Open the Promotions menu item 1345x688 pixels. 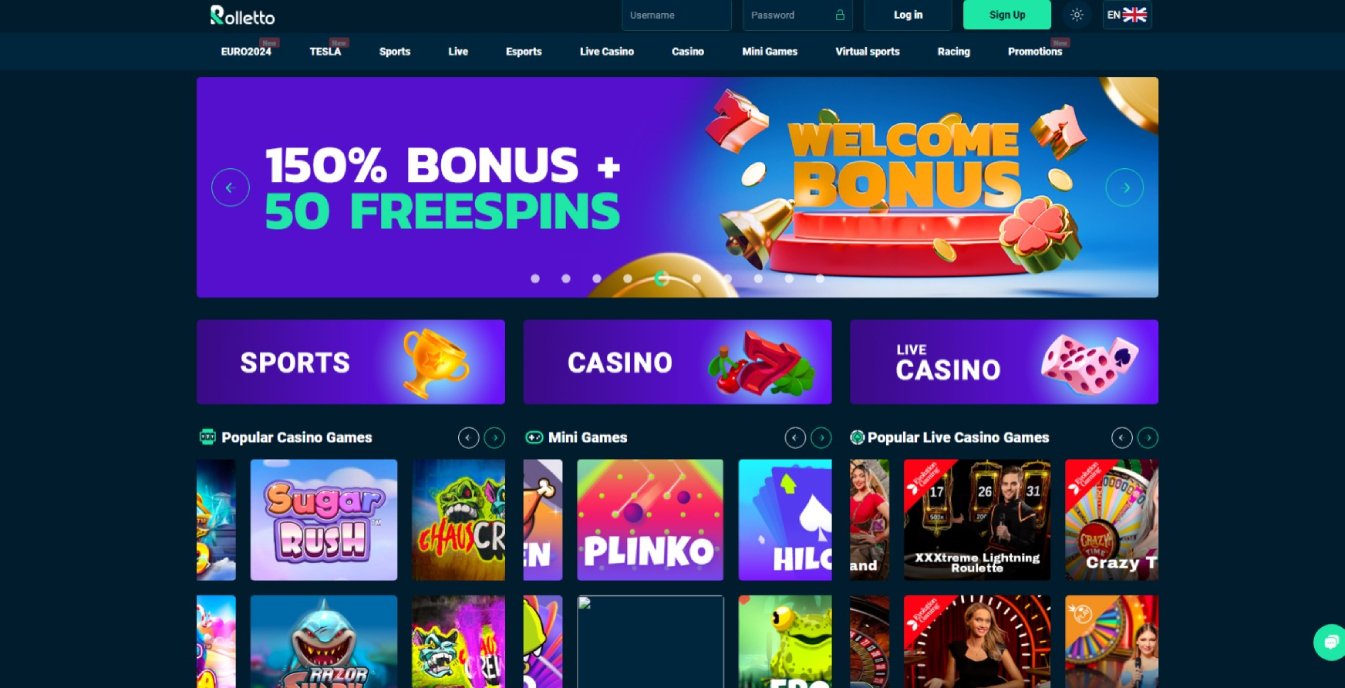point(1035,51)
